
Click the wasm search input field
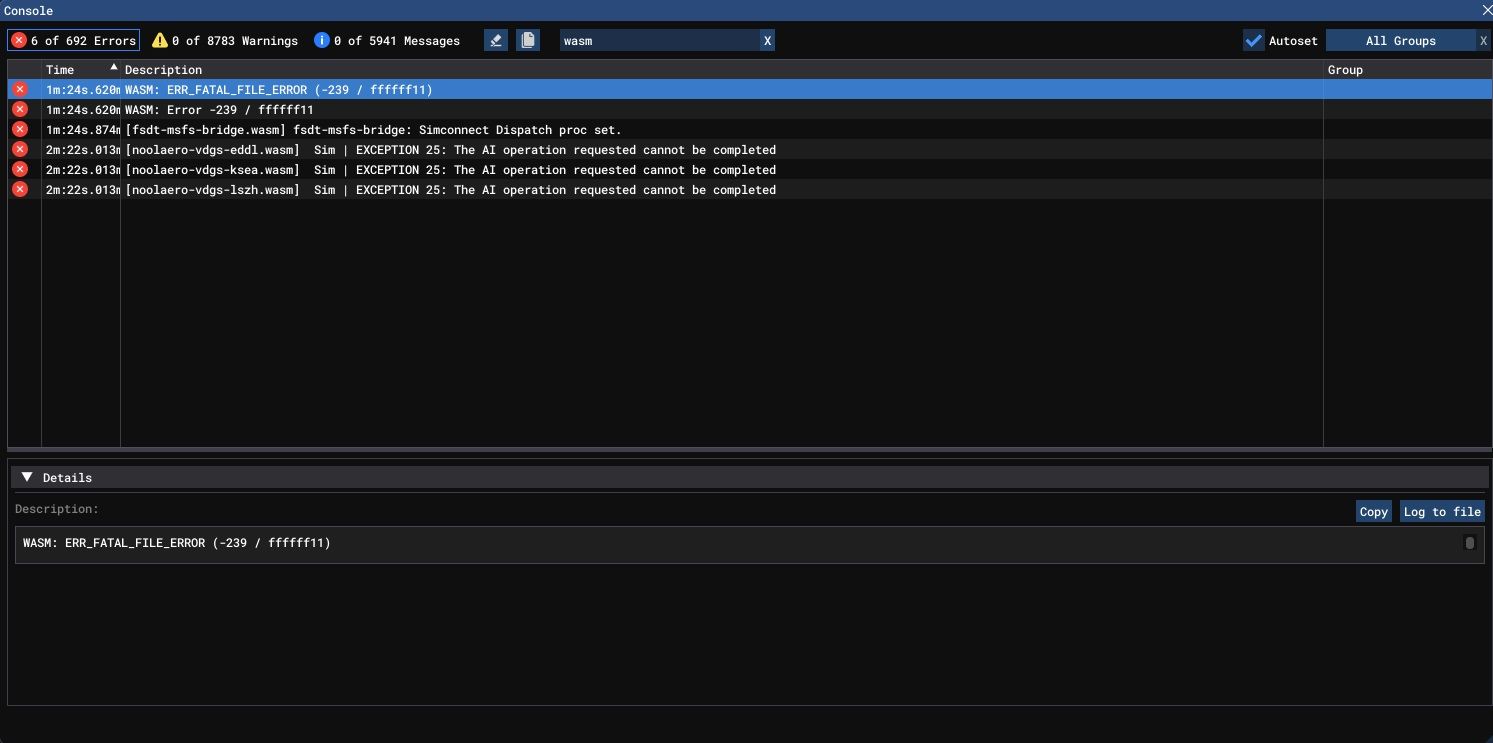pyautogui.click(x=658, y=40)
